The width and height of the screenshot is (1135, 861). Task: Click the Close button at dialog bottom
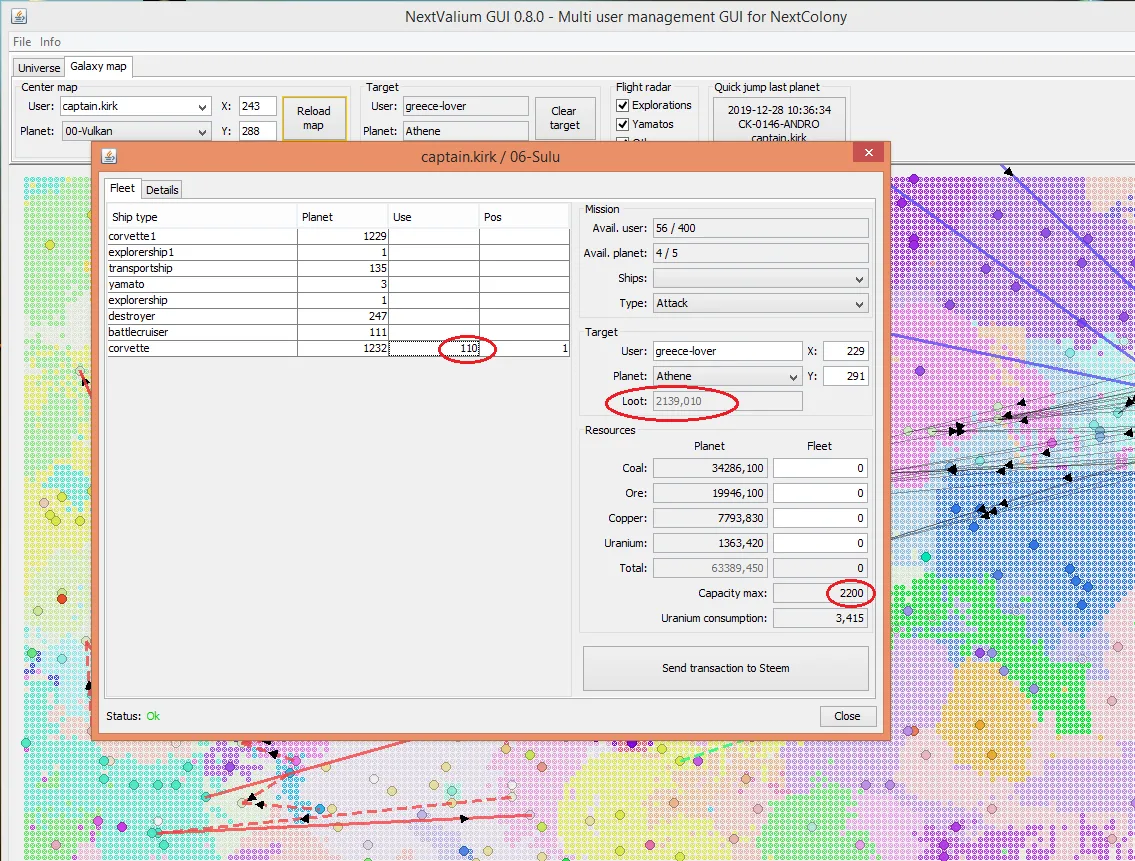click(847, 716)
